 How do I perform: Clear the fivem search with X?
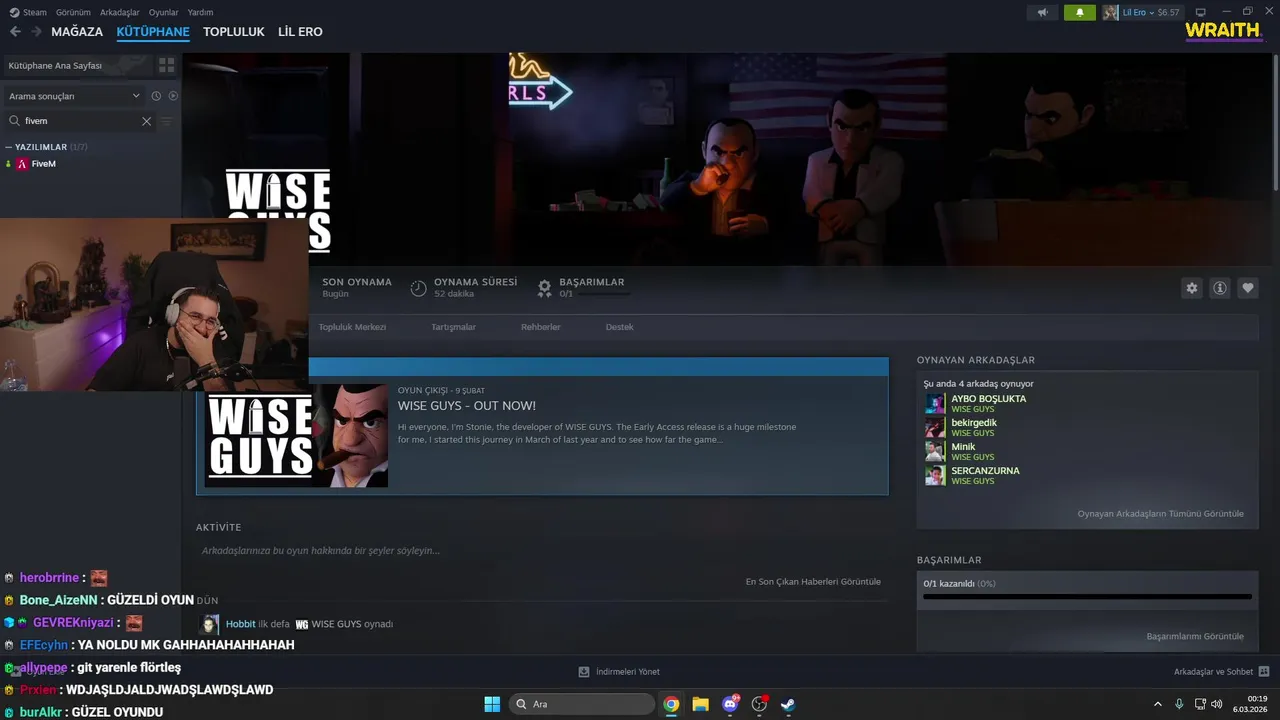(146, 121)
